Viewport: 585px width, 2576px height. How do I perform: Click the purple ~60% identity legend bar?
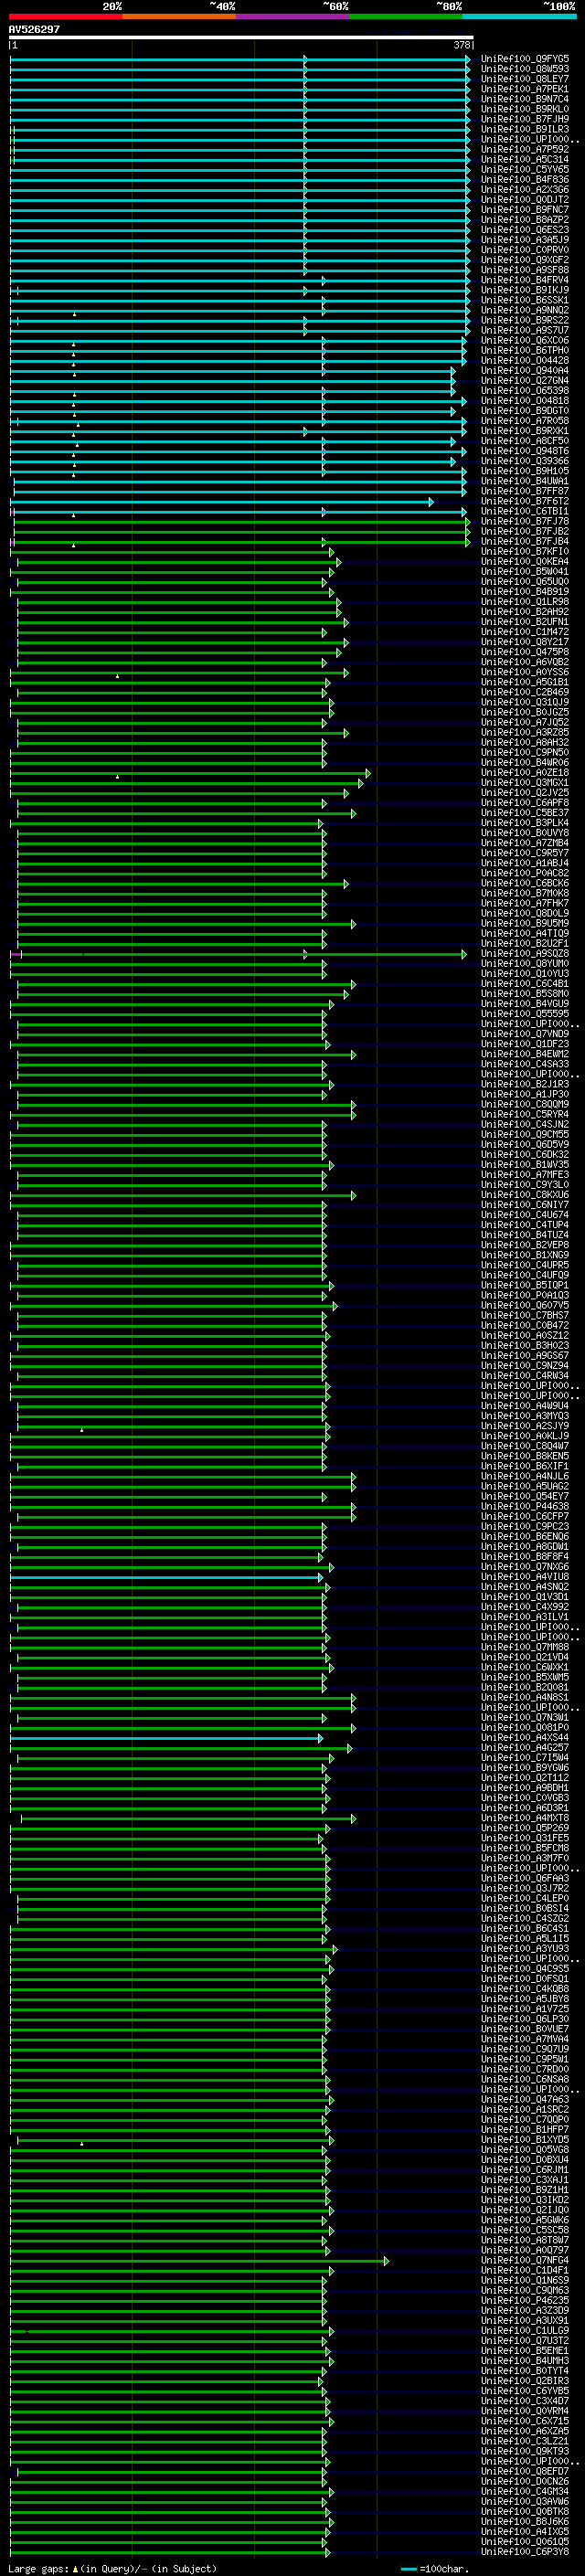click(x=292, y=16)
